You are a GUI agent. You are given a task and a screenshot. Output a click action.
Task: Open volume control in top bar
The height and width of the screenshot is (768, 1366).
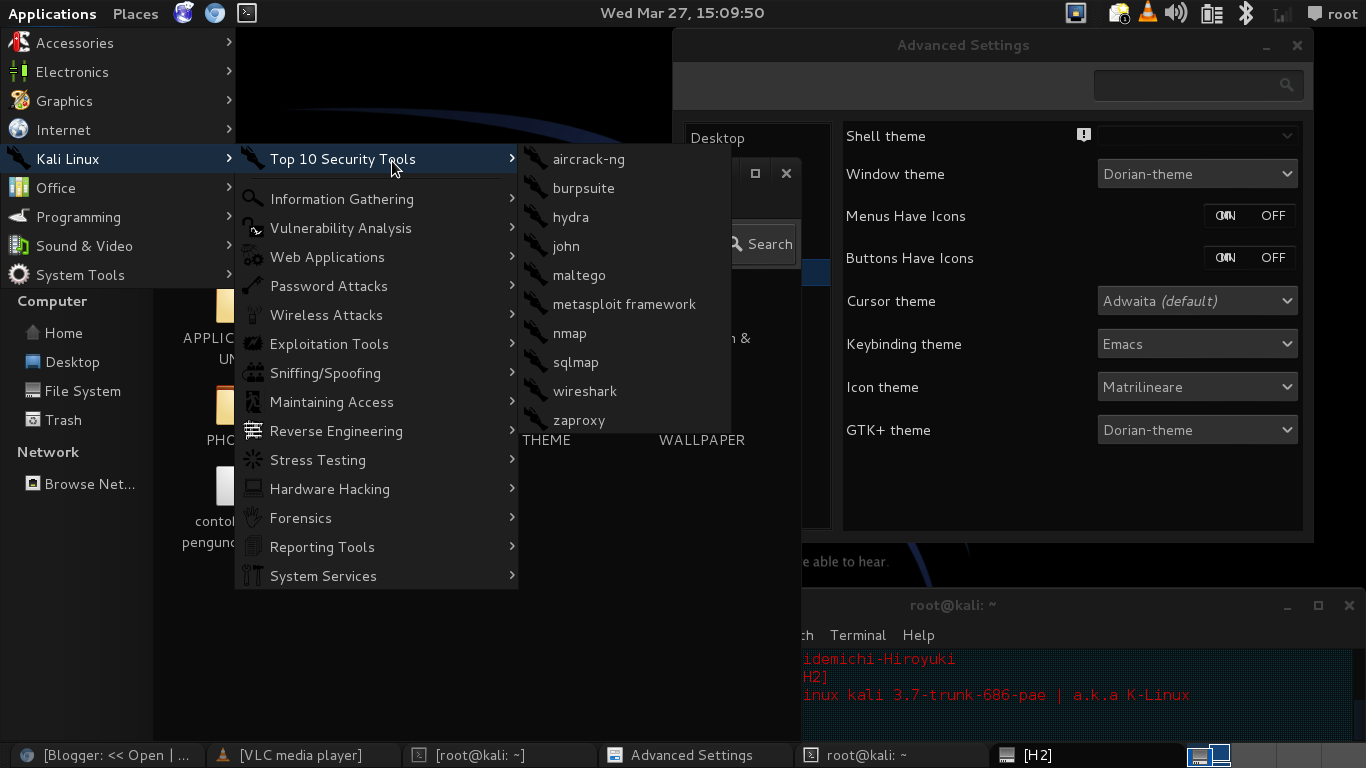(1177, 13)
